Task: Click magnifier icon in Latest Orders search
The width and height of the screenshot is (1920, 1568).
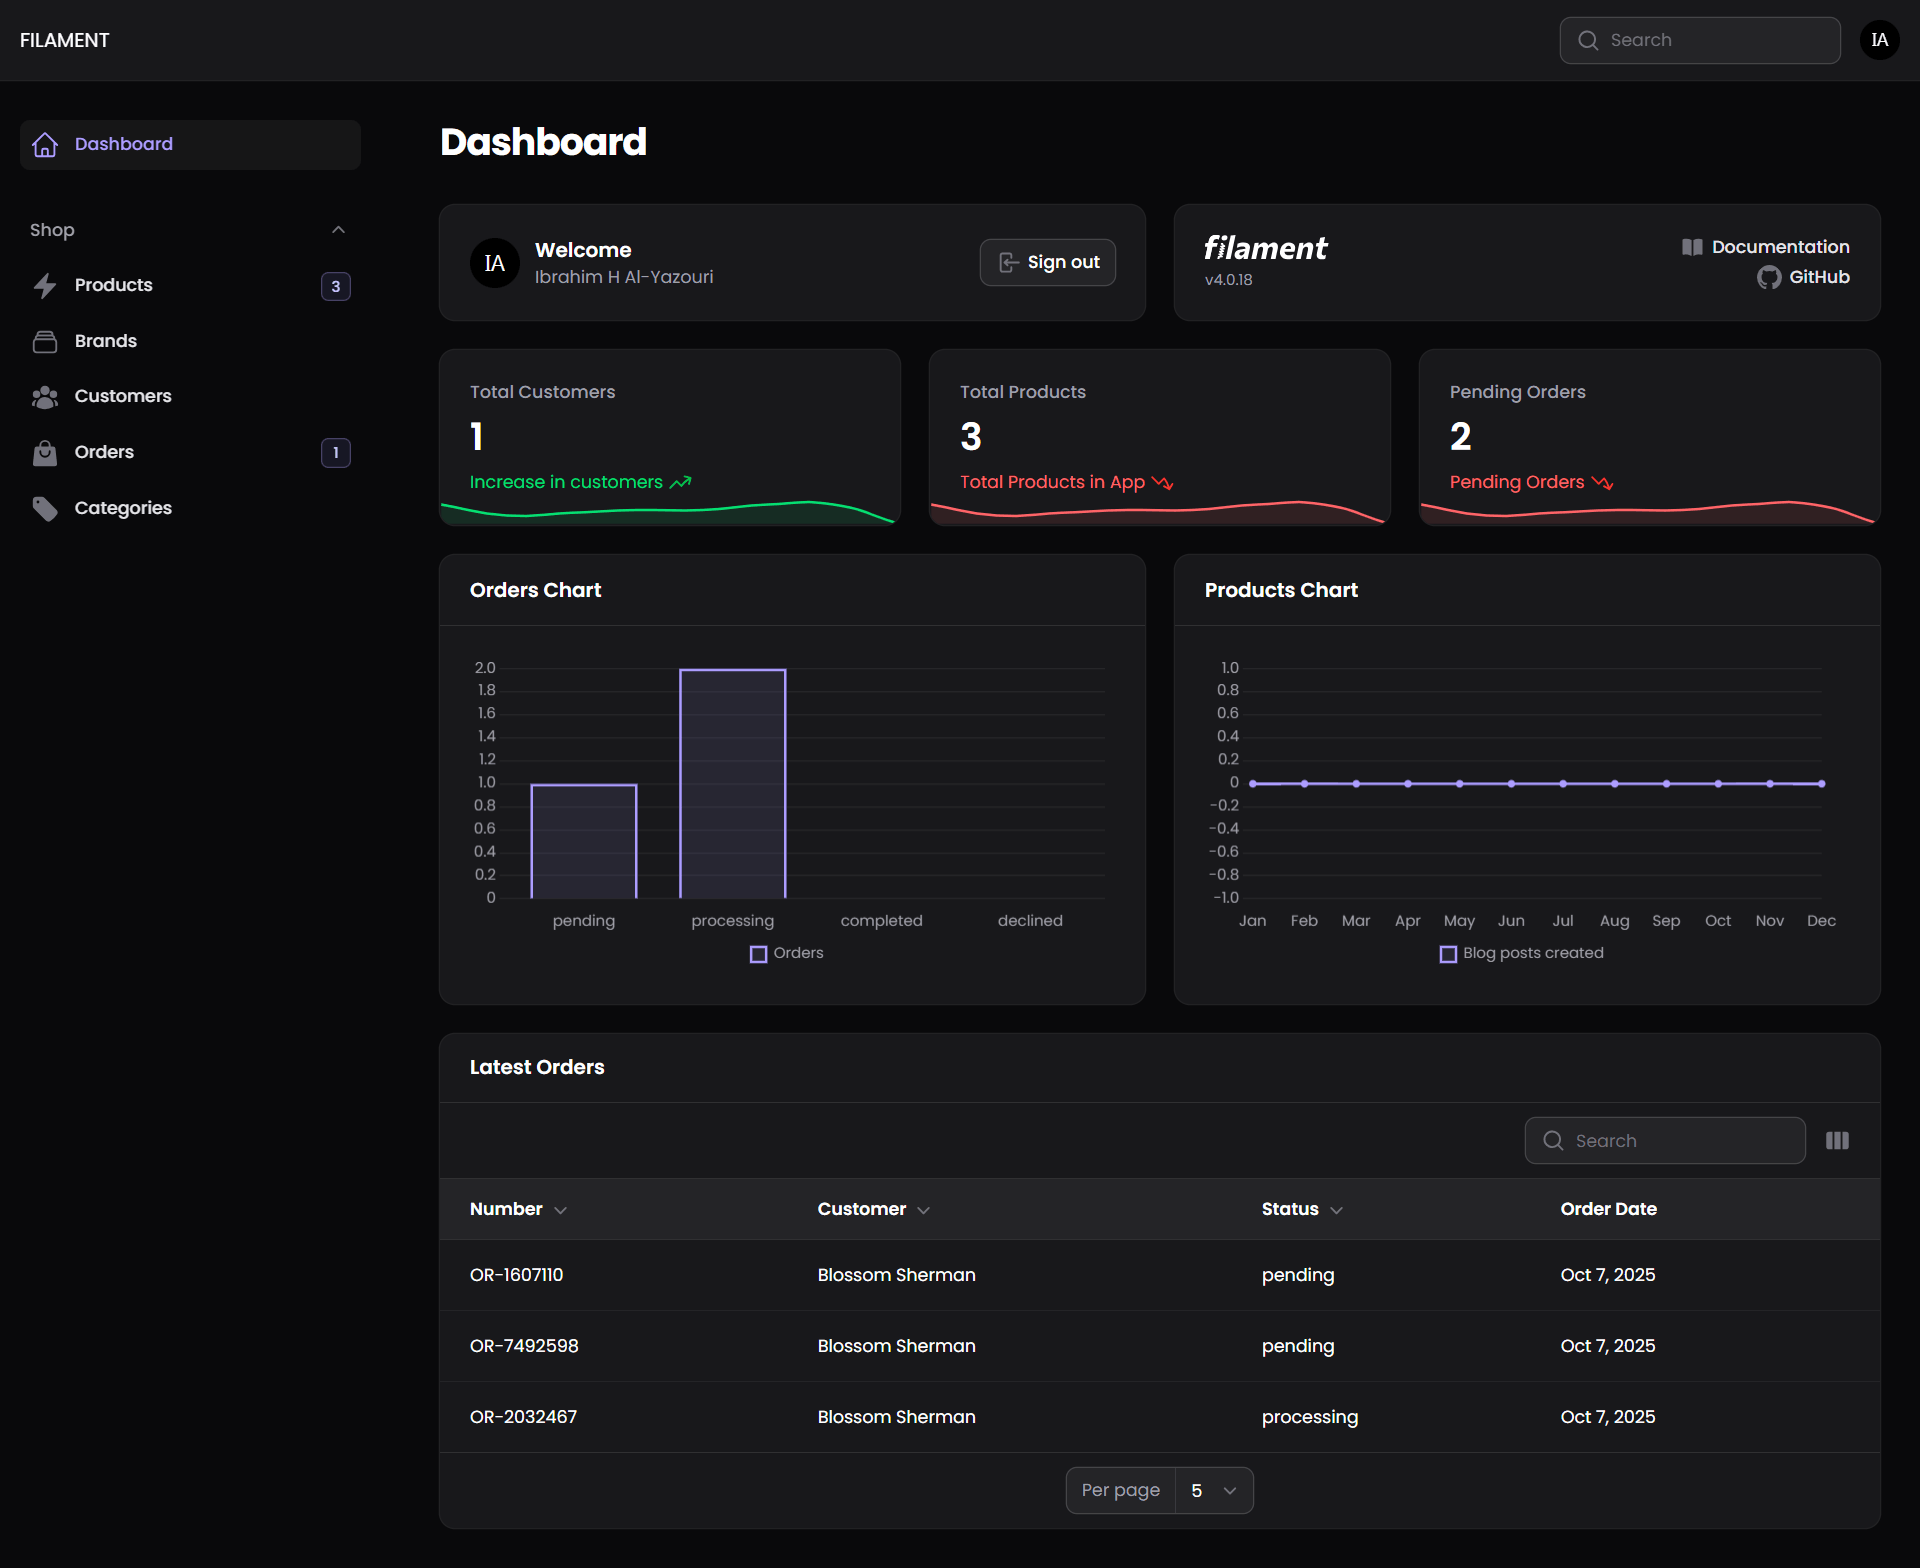Action: (x=1553, y=1141)
